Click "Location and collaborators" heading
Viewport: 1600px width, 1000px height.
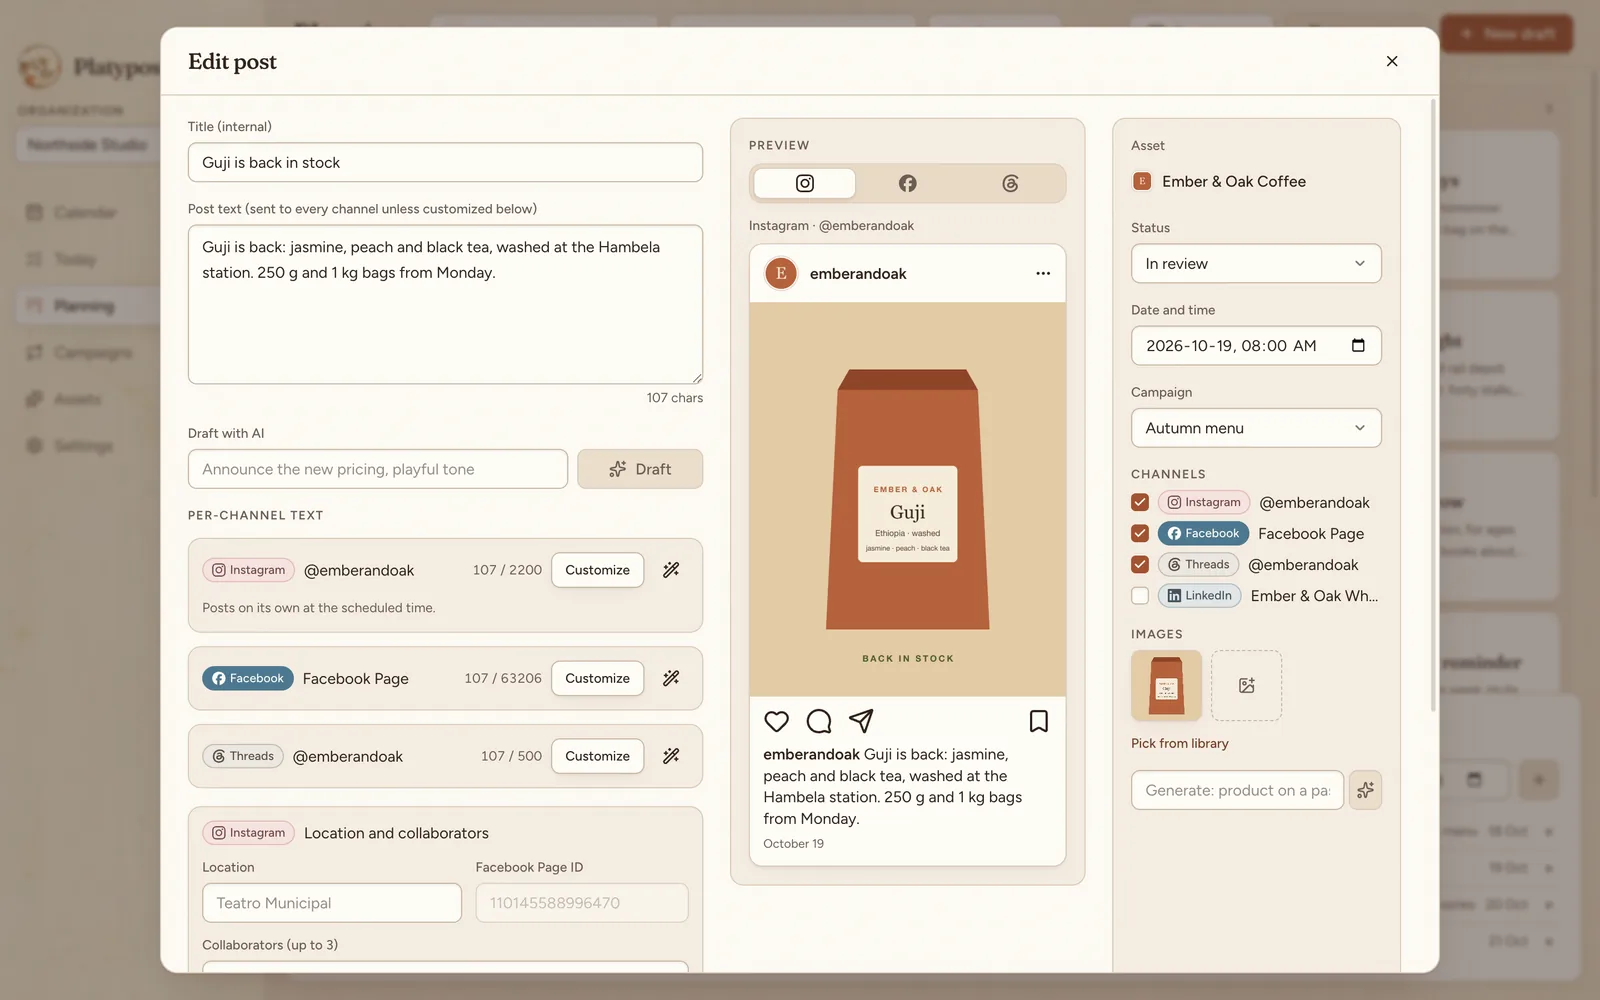tap(396, 833)
